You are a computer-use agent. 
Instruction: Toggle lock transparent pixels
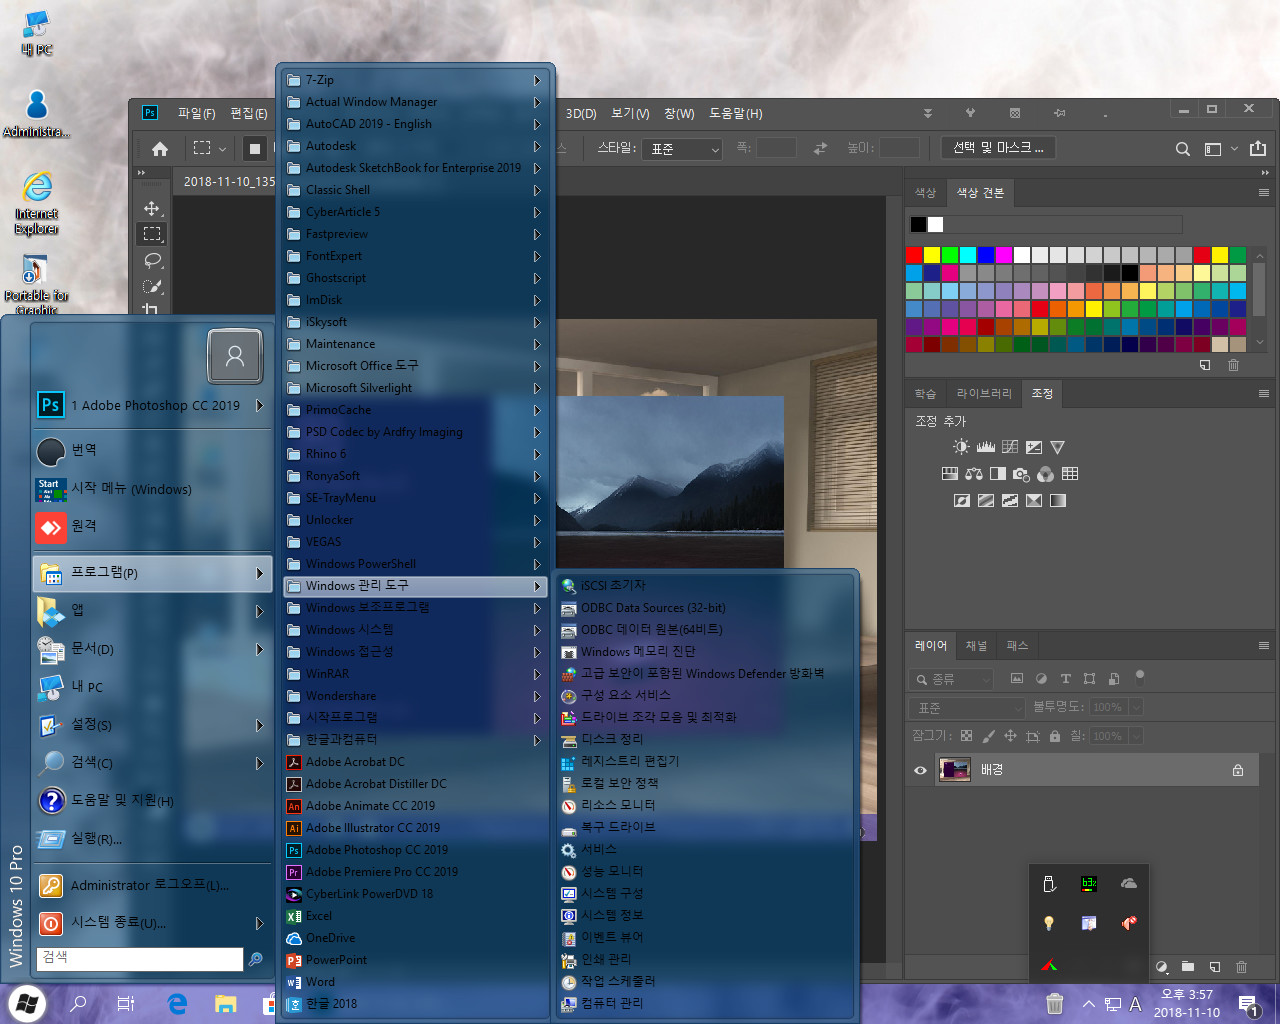966,736
